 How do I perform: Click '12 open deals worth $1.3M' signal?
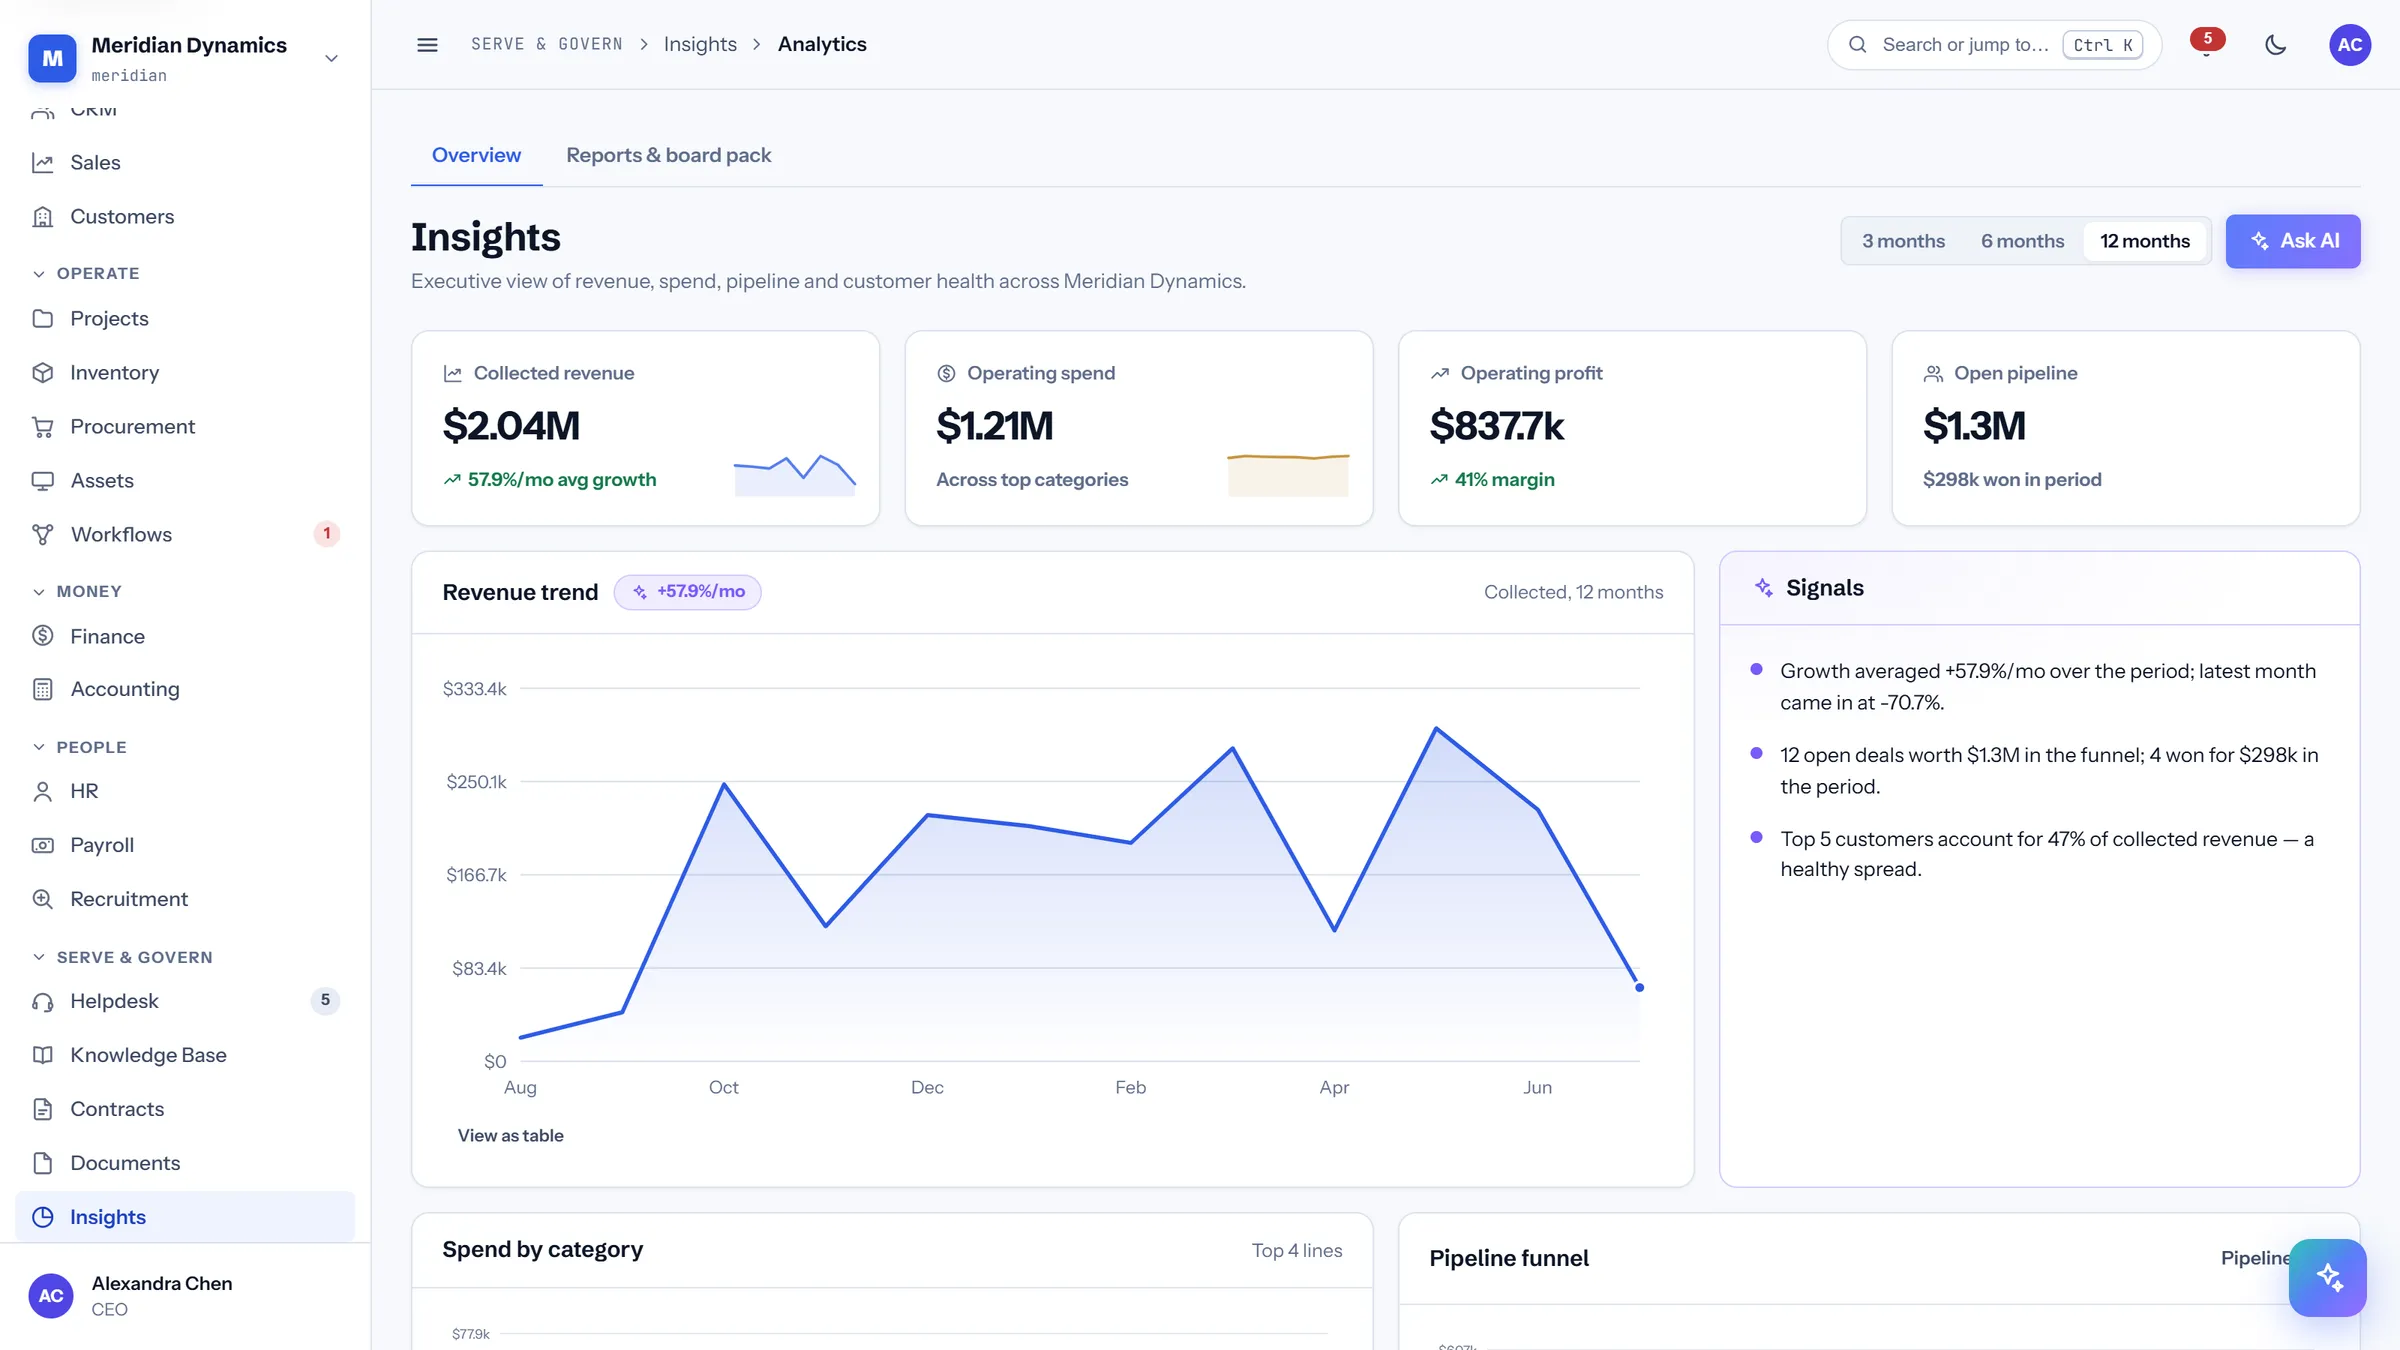[2049, 770]
